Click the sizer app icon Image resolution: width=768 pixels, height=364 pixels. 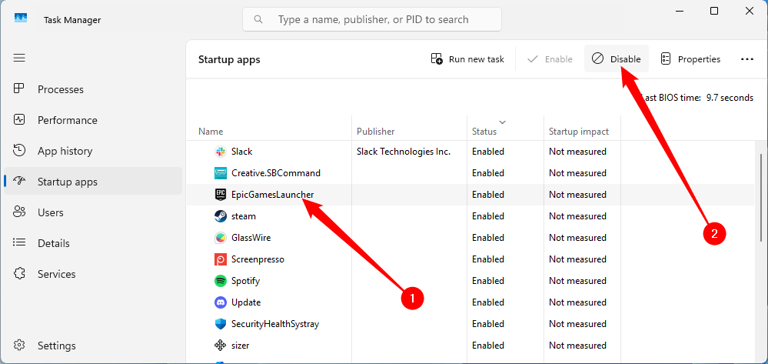[x=220, y=345]
